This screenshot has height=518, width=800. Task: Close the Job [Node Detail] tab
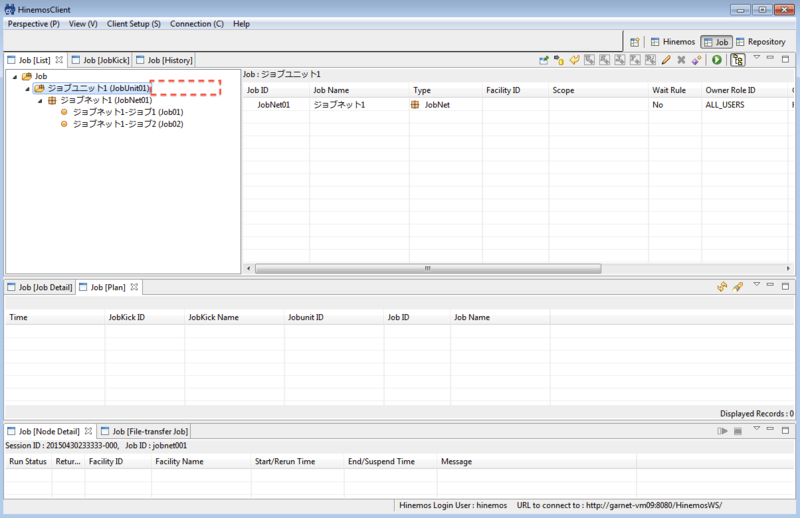click(x=88, y=431)
